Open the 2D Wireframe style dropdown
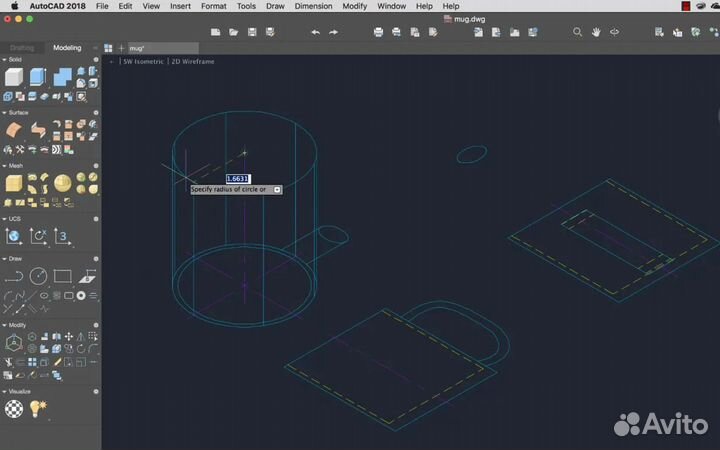720x450 pixels. click(x=193, y=62)
